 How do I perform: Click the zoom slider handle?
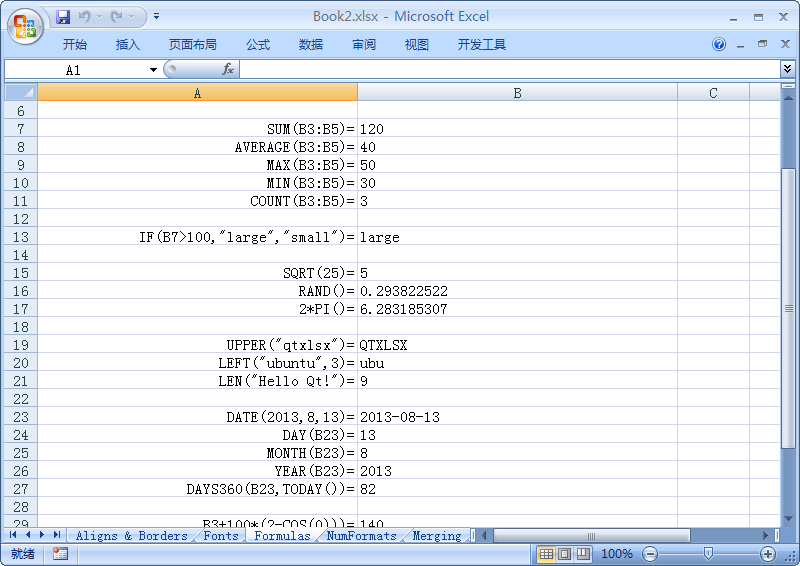pos(708,554)
